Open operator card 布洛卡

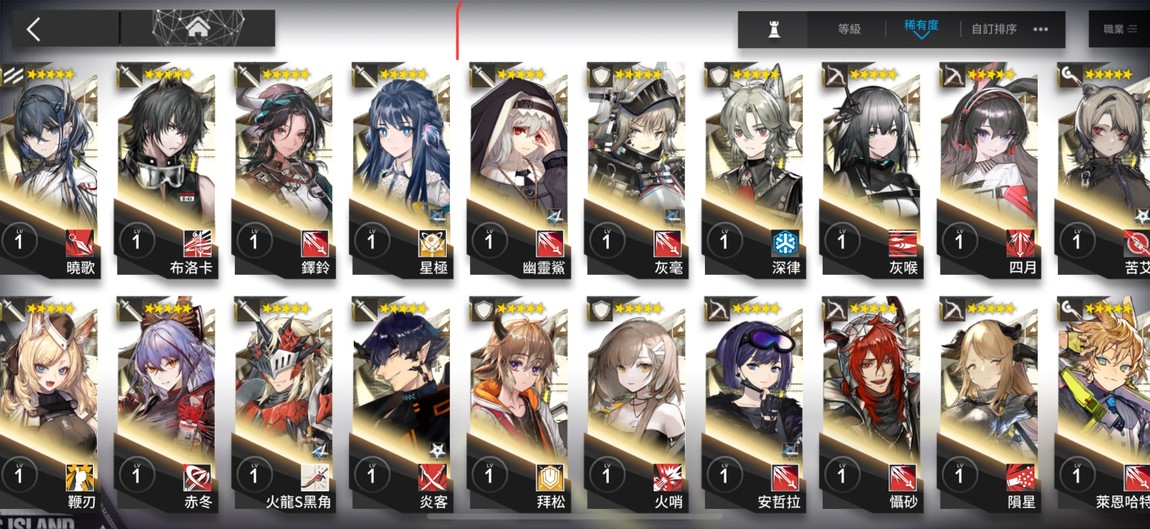(x=166, y=170)
